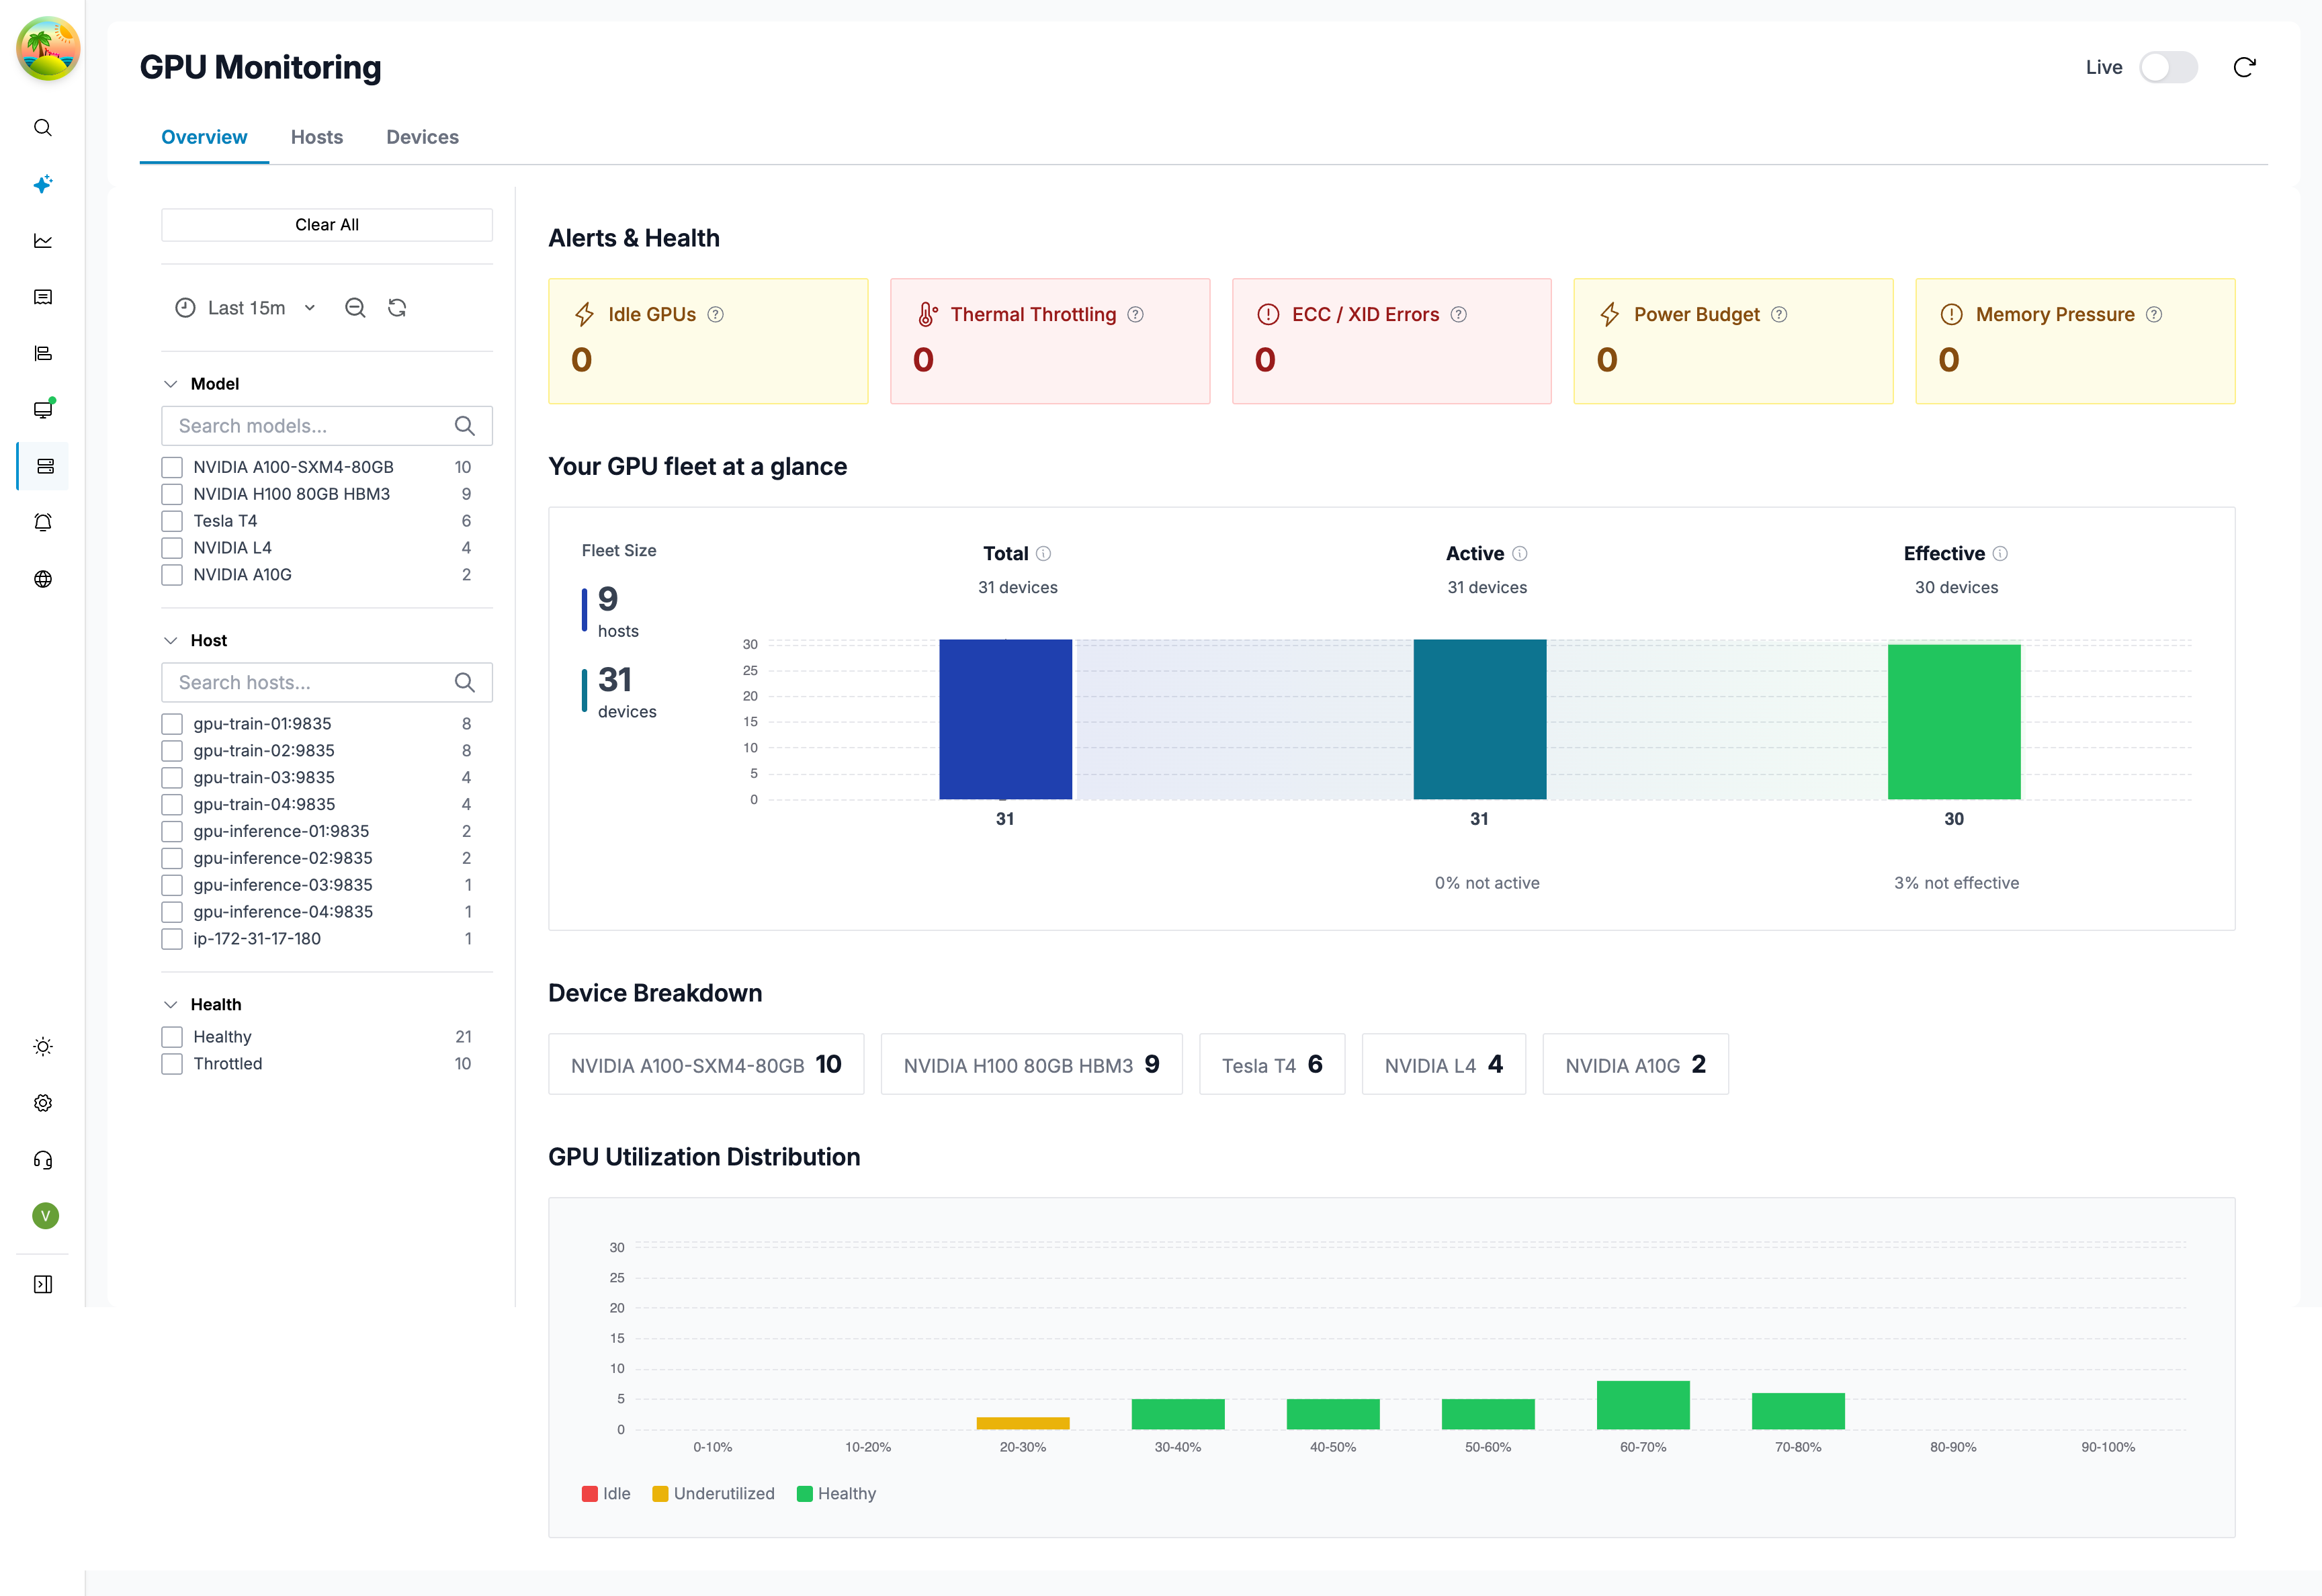Screen dimensions: 2322x1596
Task: Focus the Search models input field
Action: pyautogui.click(x=327, y=426)
